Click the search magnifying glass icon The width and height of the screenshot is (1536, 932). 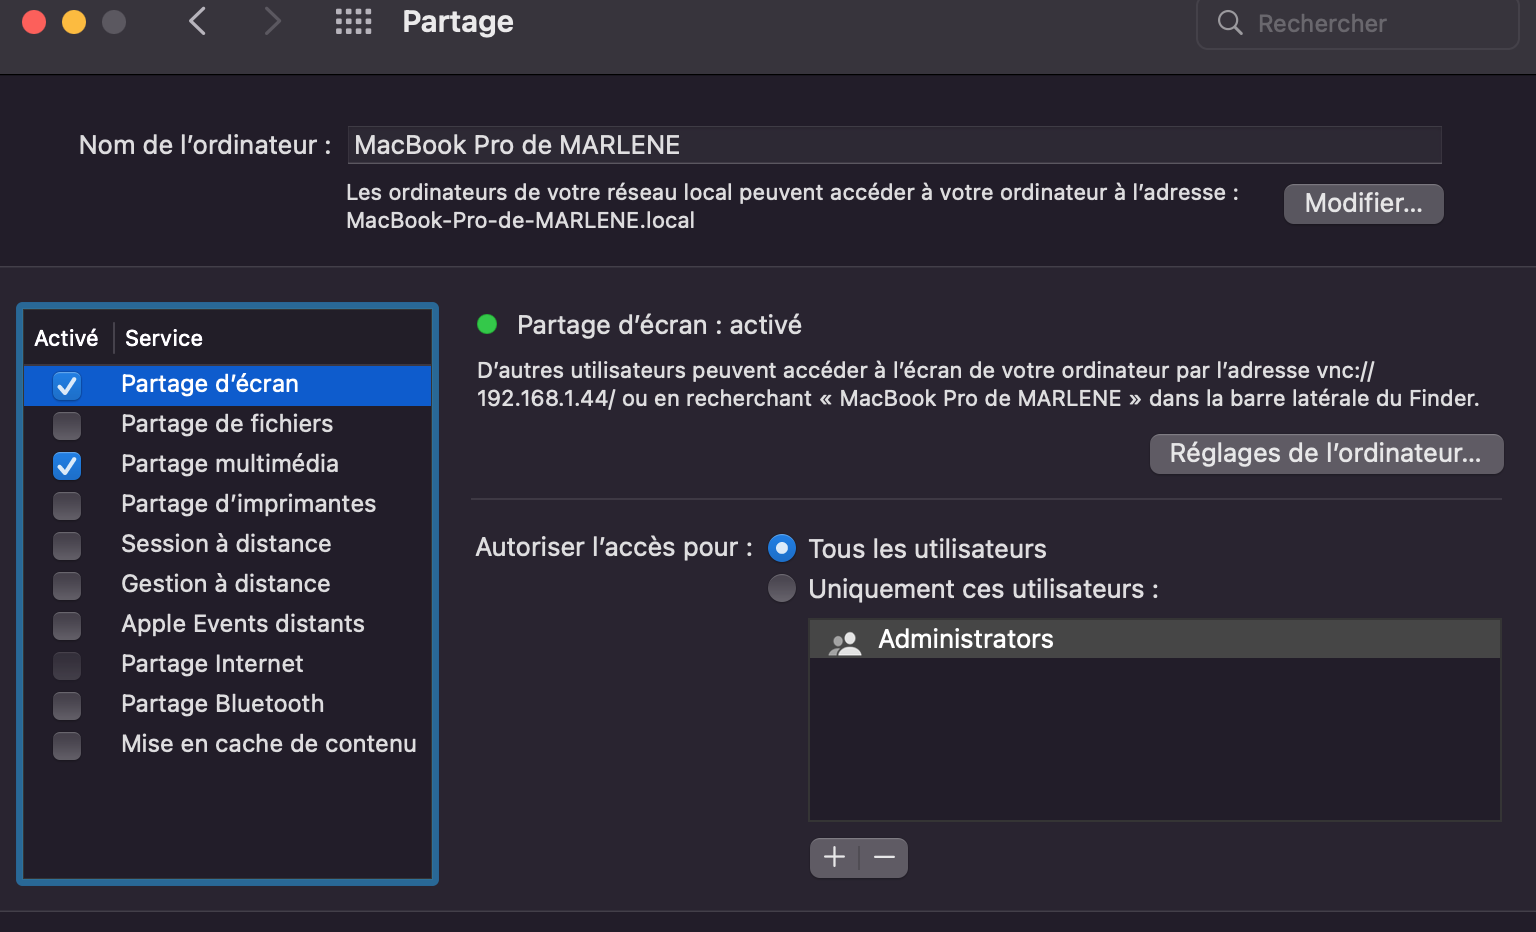tap(1230, 23)
